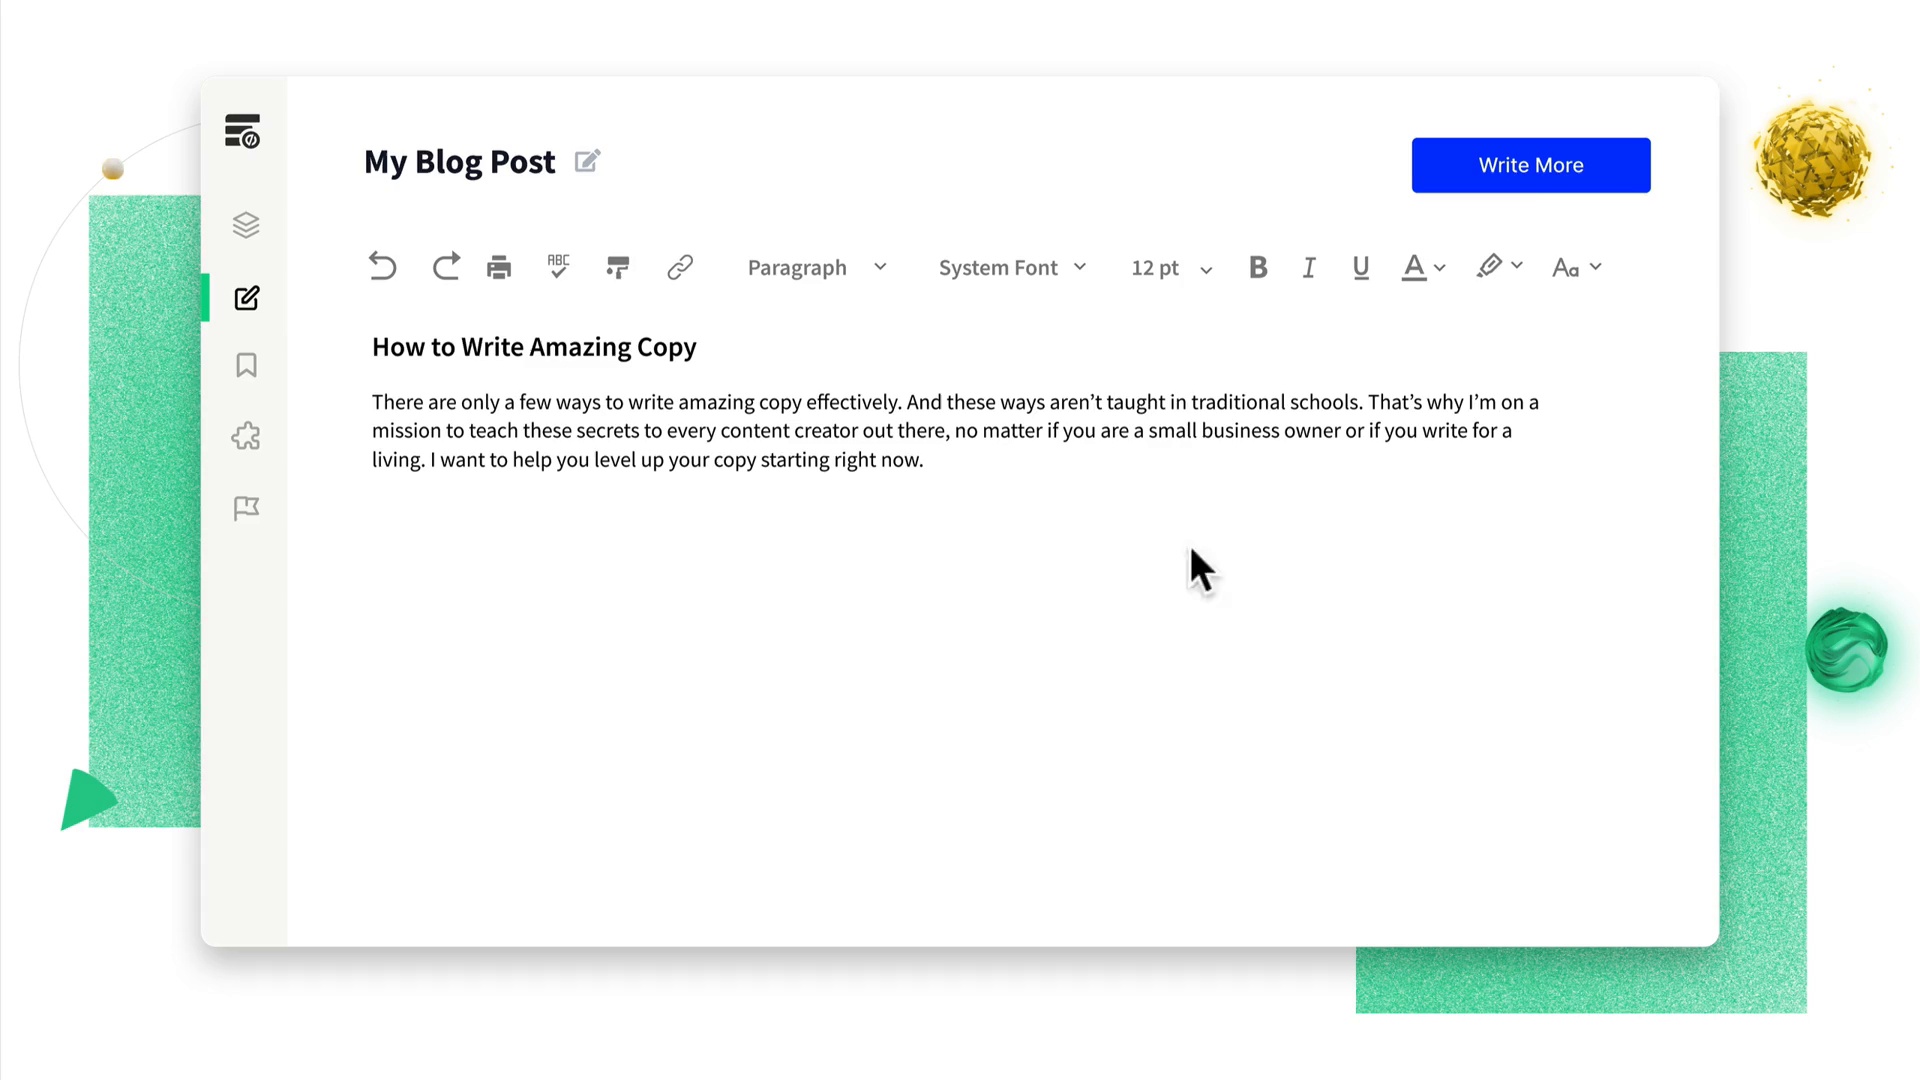Image resolution: width=1920 pixels, height=1080 pixels.
Task: Click the app logo icon in sidebar
Action: tap(243, 131)
